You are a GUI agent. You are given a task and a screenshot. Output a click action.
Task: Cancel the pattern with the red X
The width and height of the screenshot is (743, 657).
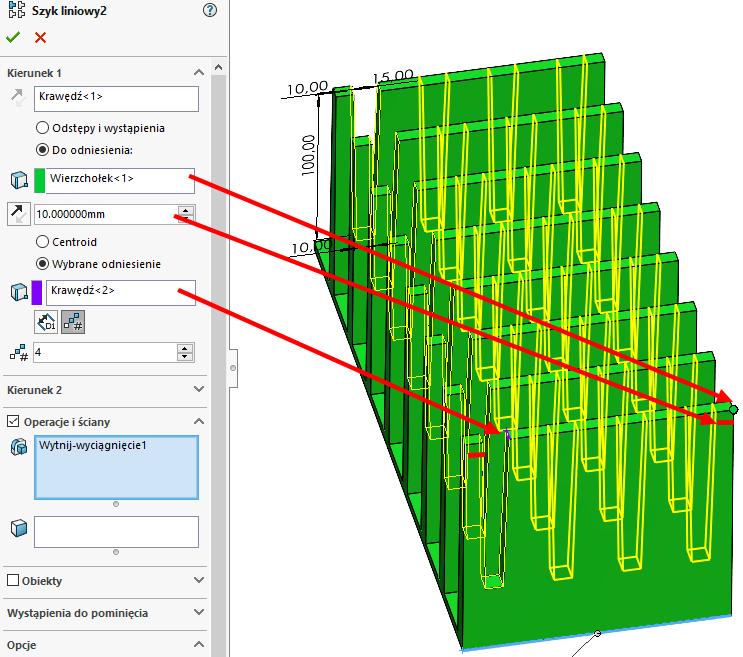click(x=41, y=37)
